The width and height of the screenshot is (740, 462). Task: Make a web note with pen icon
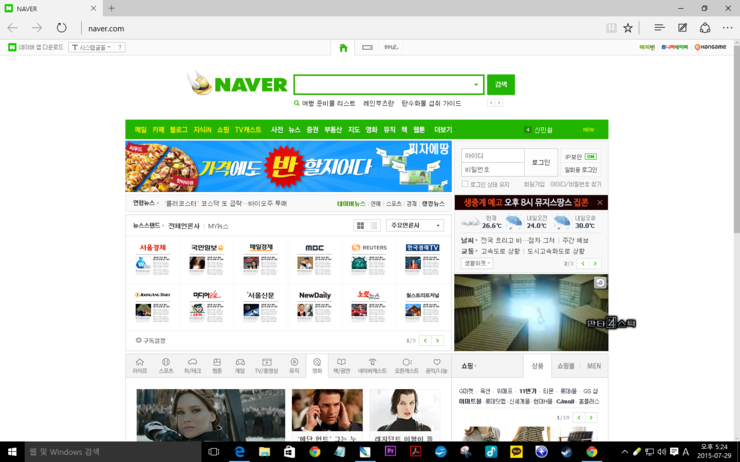[682, 28]
